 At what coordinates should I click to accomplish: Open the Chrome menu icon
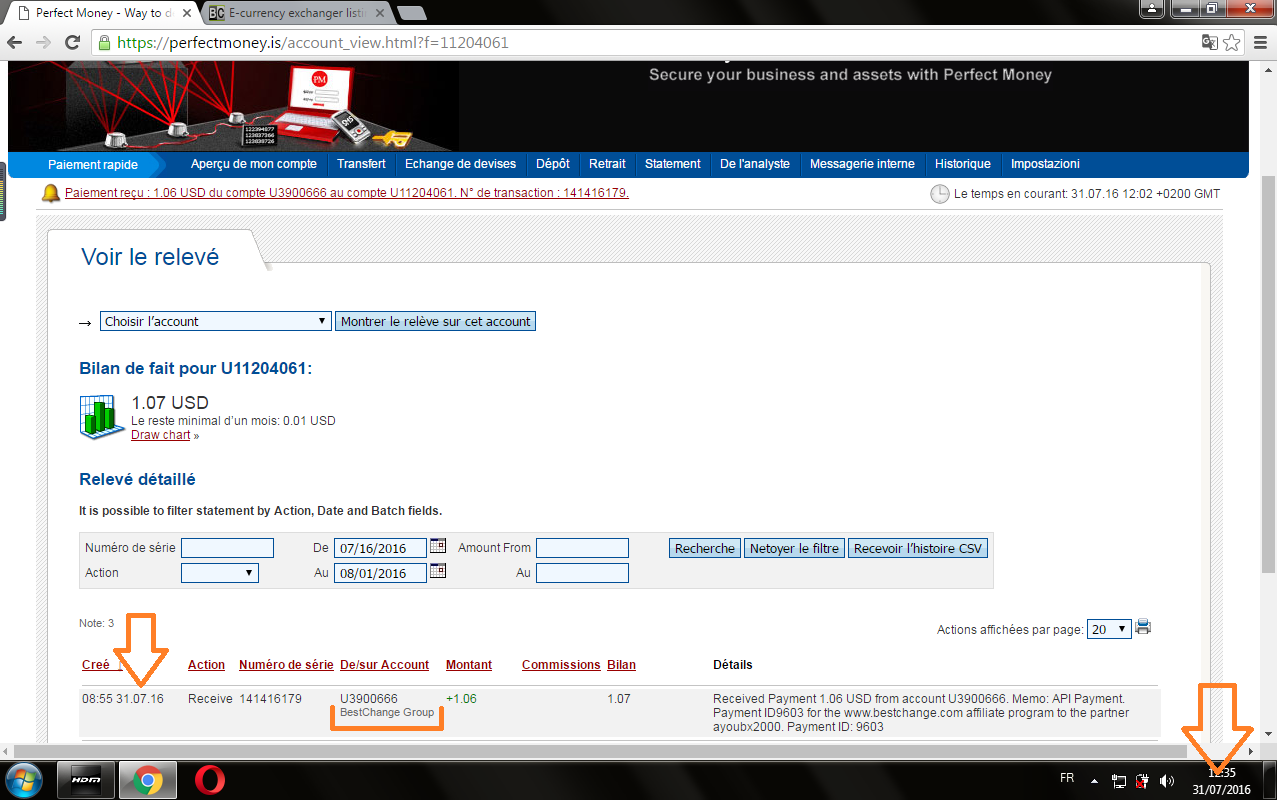(1260, 43)
